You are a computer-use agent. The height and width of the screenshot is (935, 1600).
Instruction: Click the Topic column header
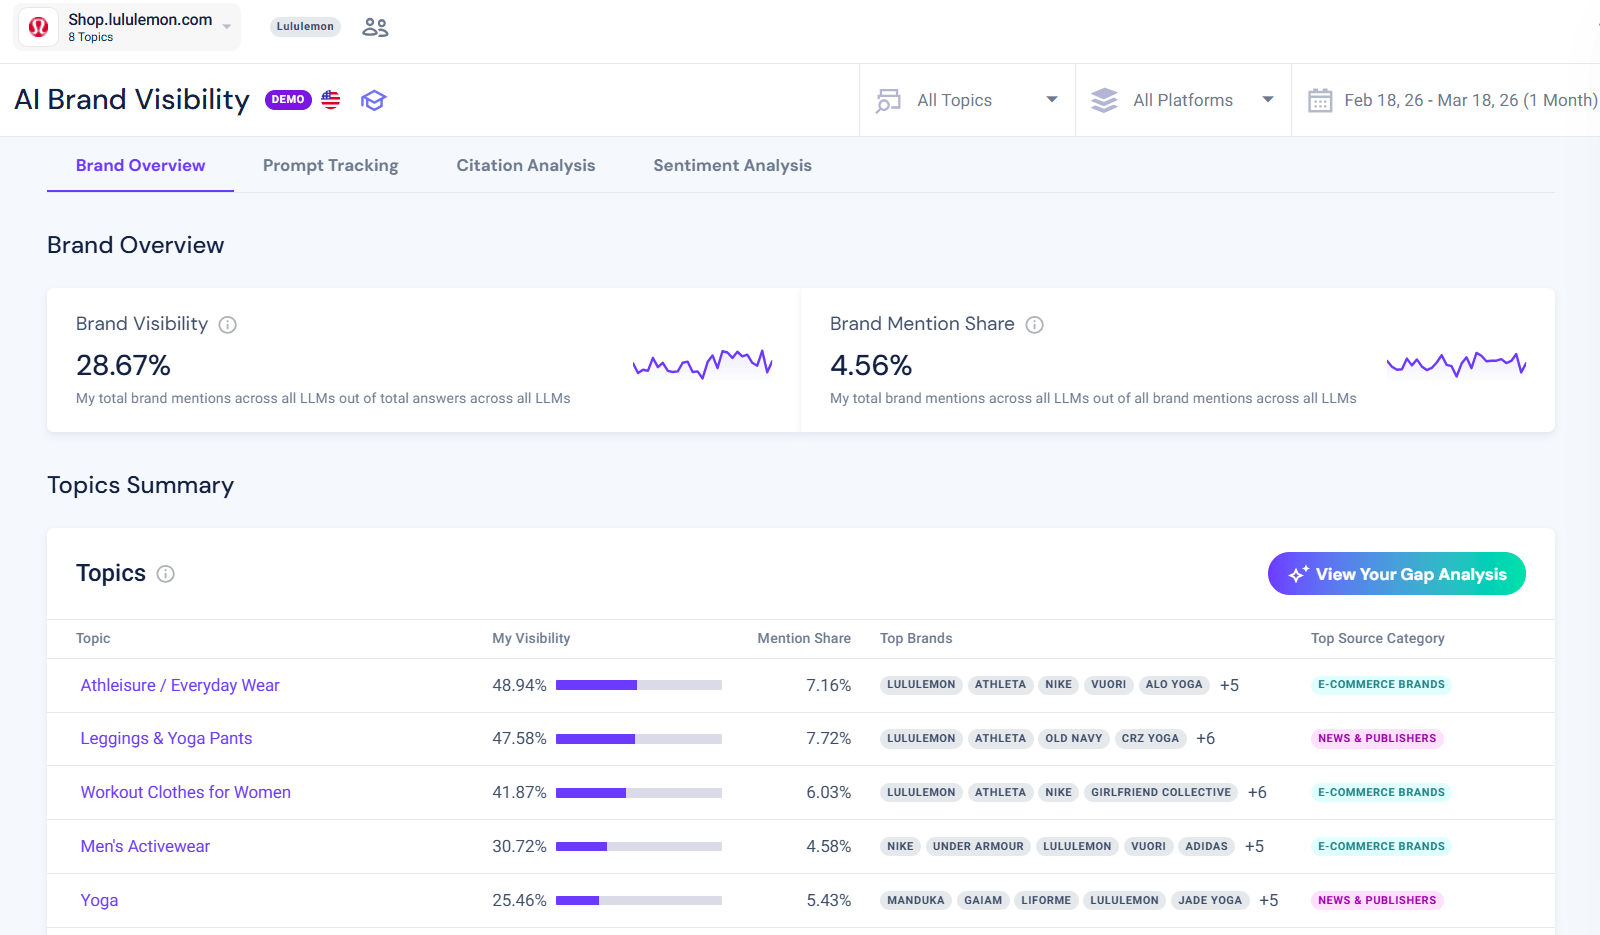[93, 639]
